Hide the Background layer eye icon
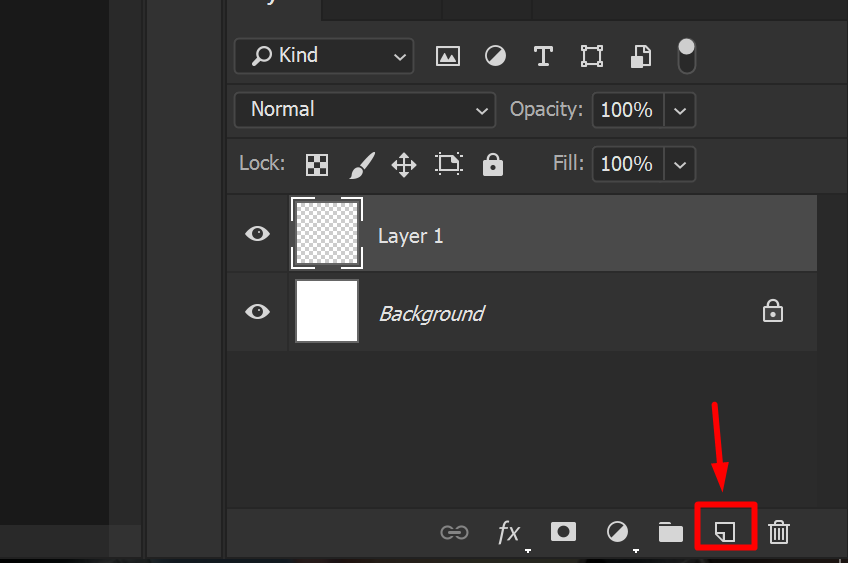Image resolution: width=848 pixels, height=563 pixels. 257,312
